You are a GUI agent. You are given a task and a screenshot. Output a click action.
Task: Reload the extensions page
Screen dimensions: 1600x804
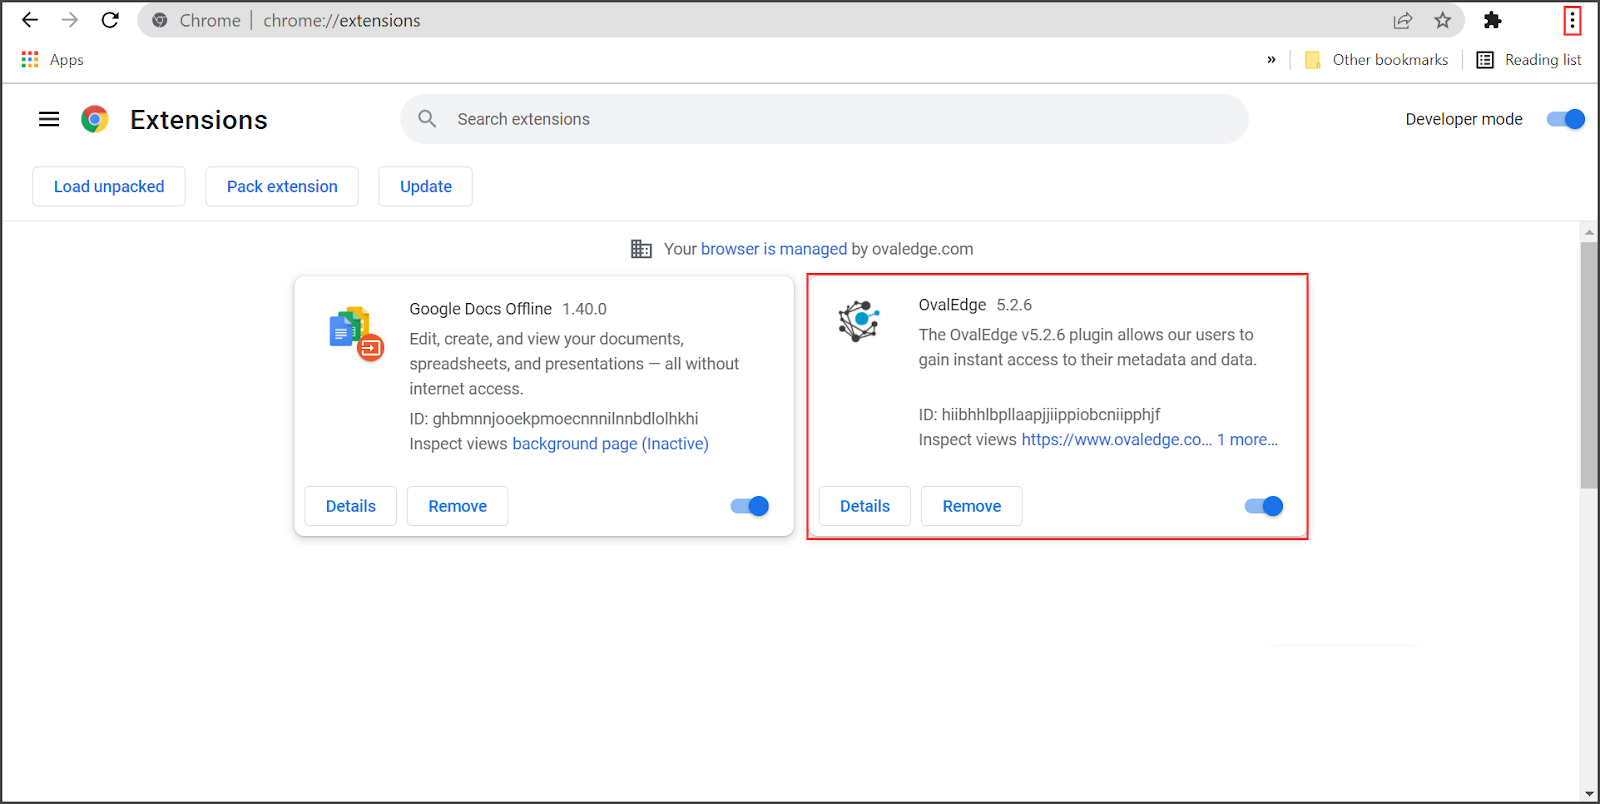tap(110, 20)
